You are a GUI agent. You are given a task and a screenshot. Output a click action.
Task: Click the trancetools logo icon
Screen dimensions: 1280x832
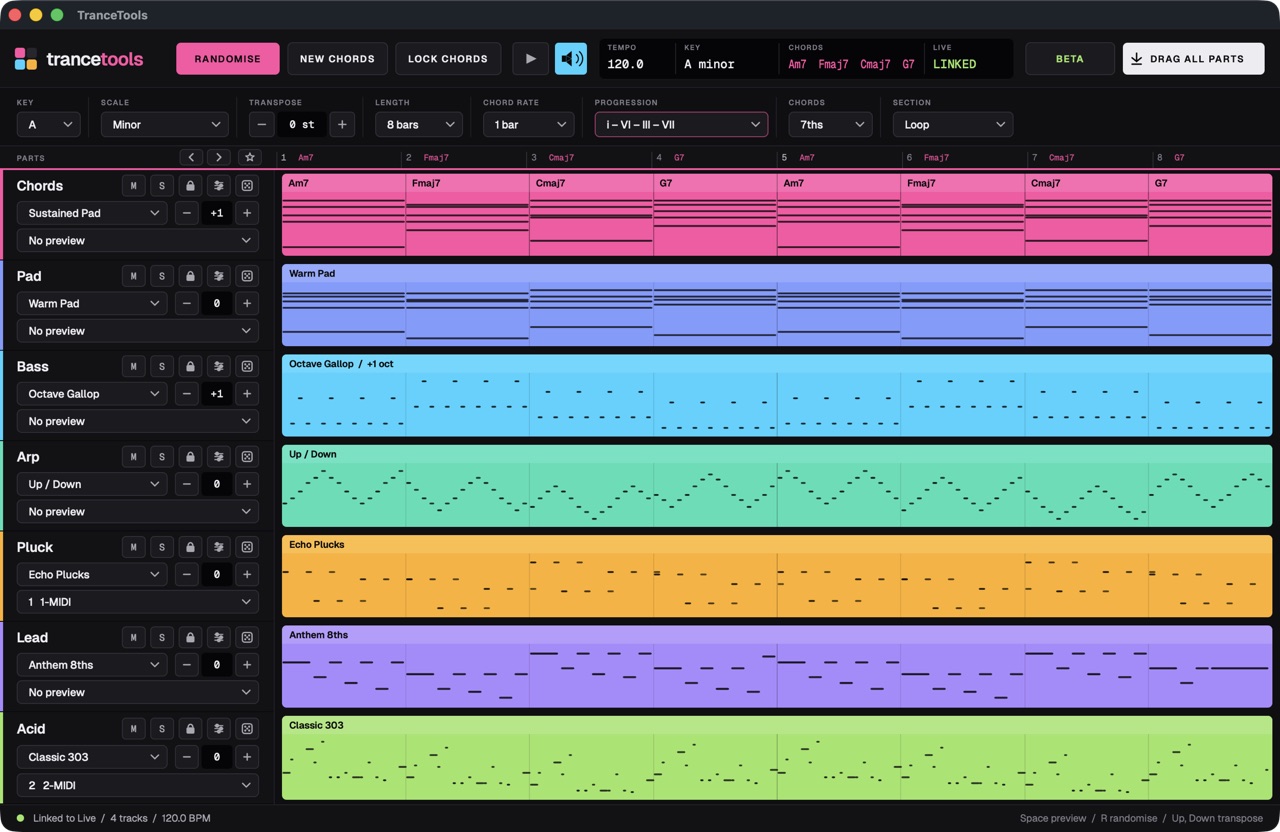click(26, 59)
